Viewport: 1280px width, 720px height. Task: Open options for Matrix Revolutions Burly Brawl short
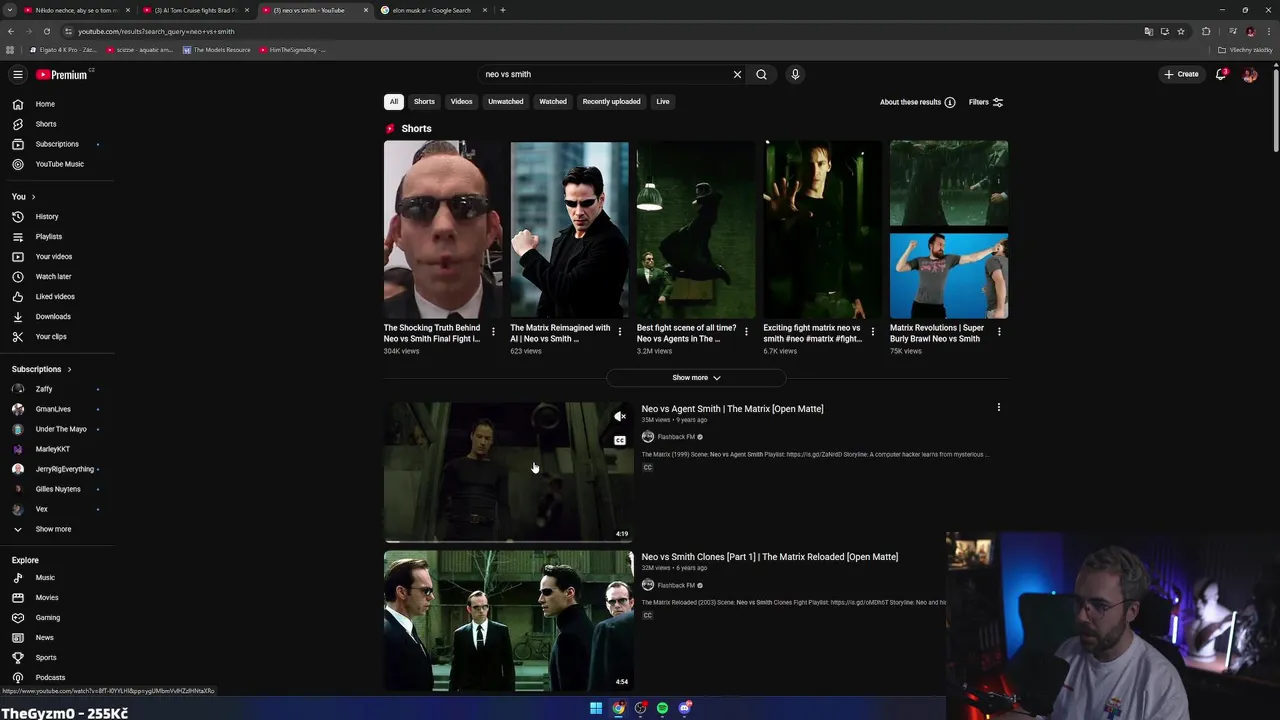[x=999, y=332]
